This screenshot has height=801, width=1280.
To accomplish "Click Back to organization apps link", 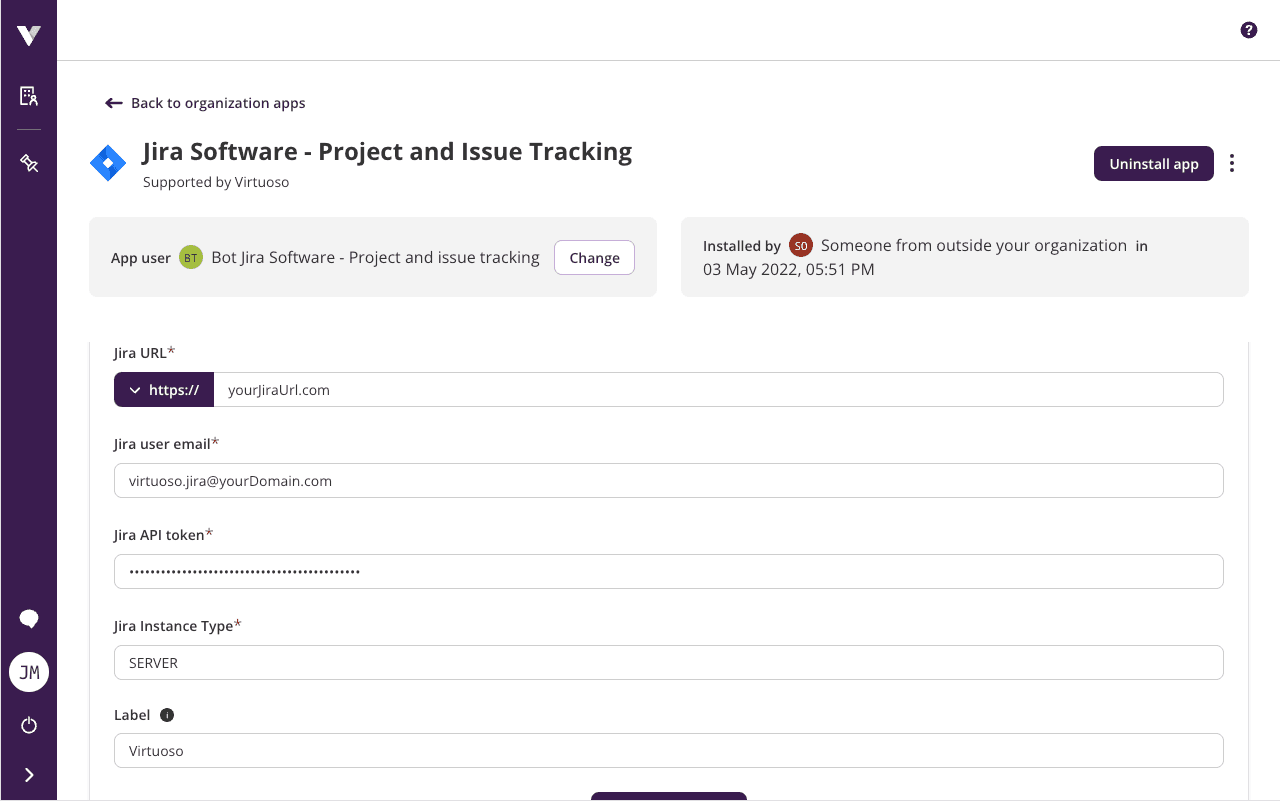I will tap(217, 103).
